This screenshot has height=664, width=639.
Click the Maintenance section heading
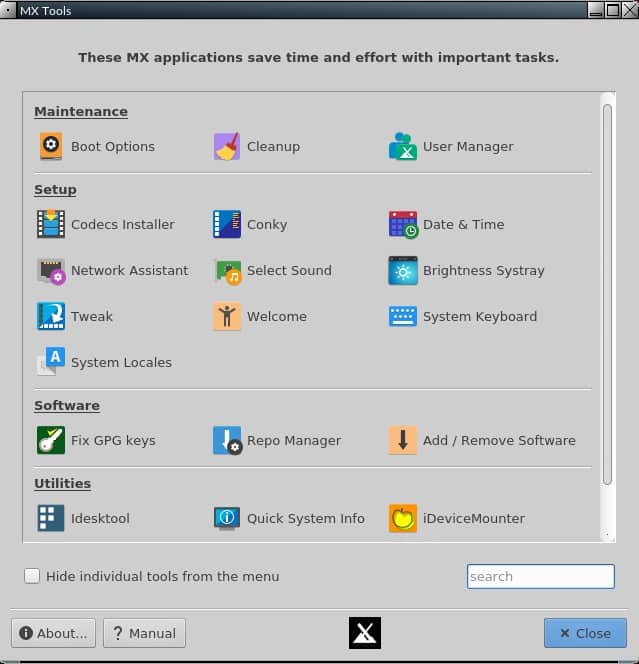[x=81, y=111]
